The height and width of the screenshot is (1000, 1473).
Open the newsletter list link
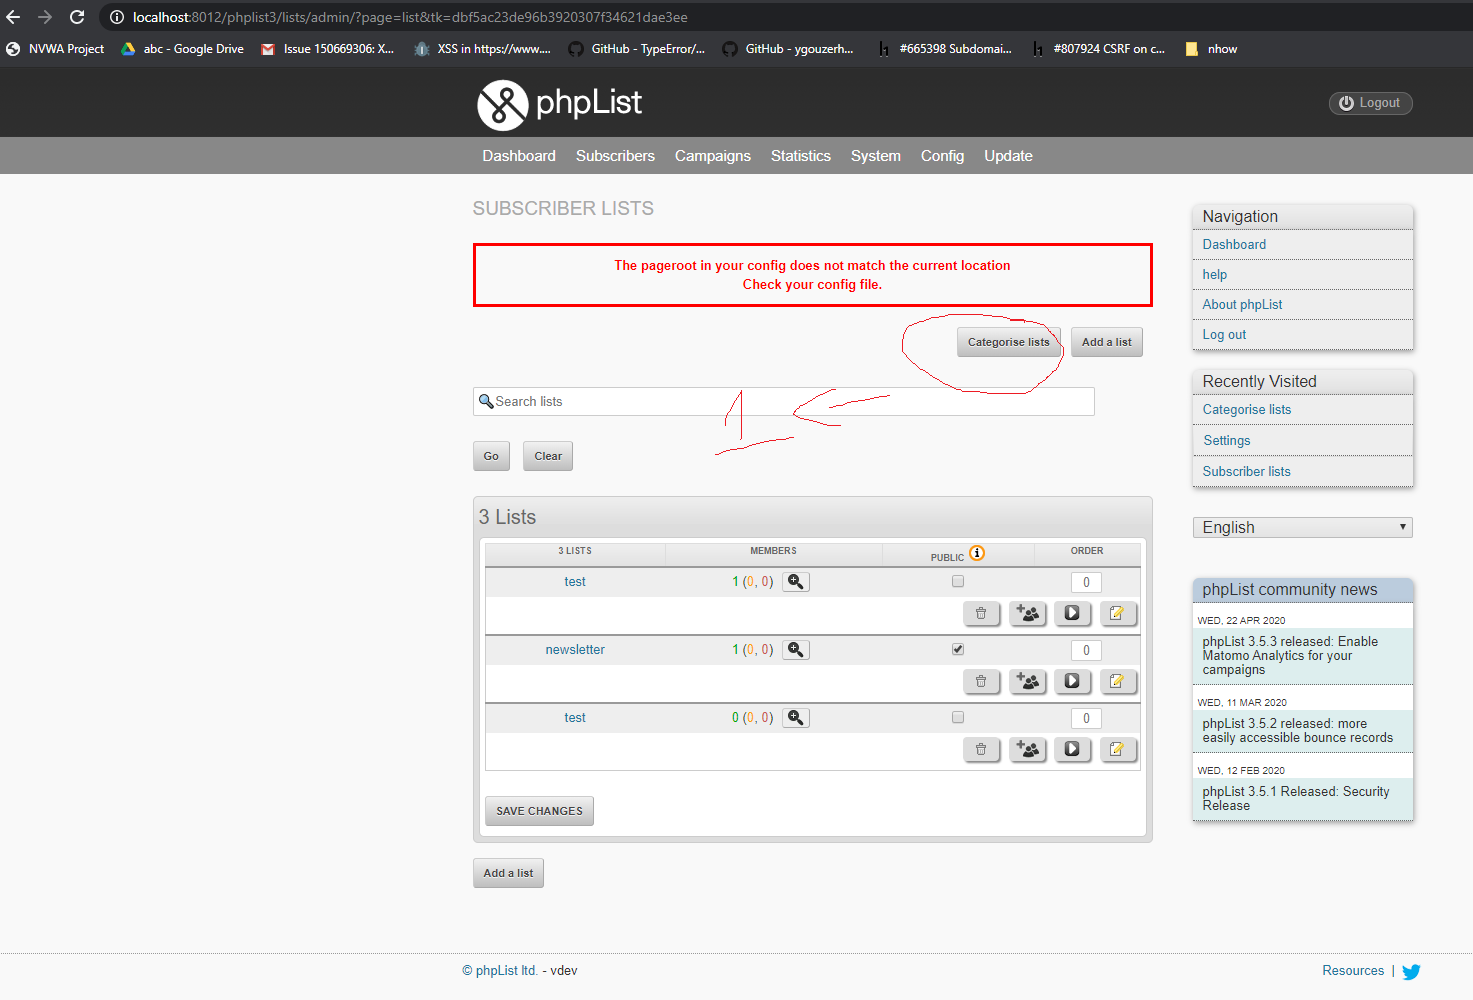point(575,650)
